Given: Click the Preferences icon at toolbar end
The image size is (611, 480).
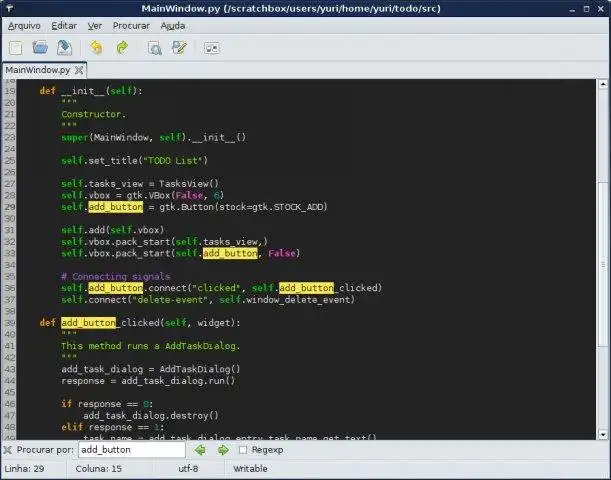Looking at the screenshot, I should coord(212,47).
